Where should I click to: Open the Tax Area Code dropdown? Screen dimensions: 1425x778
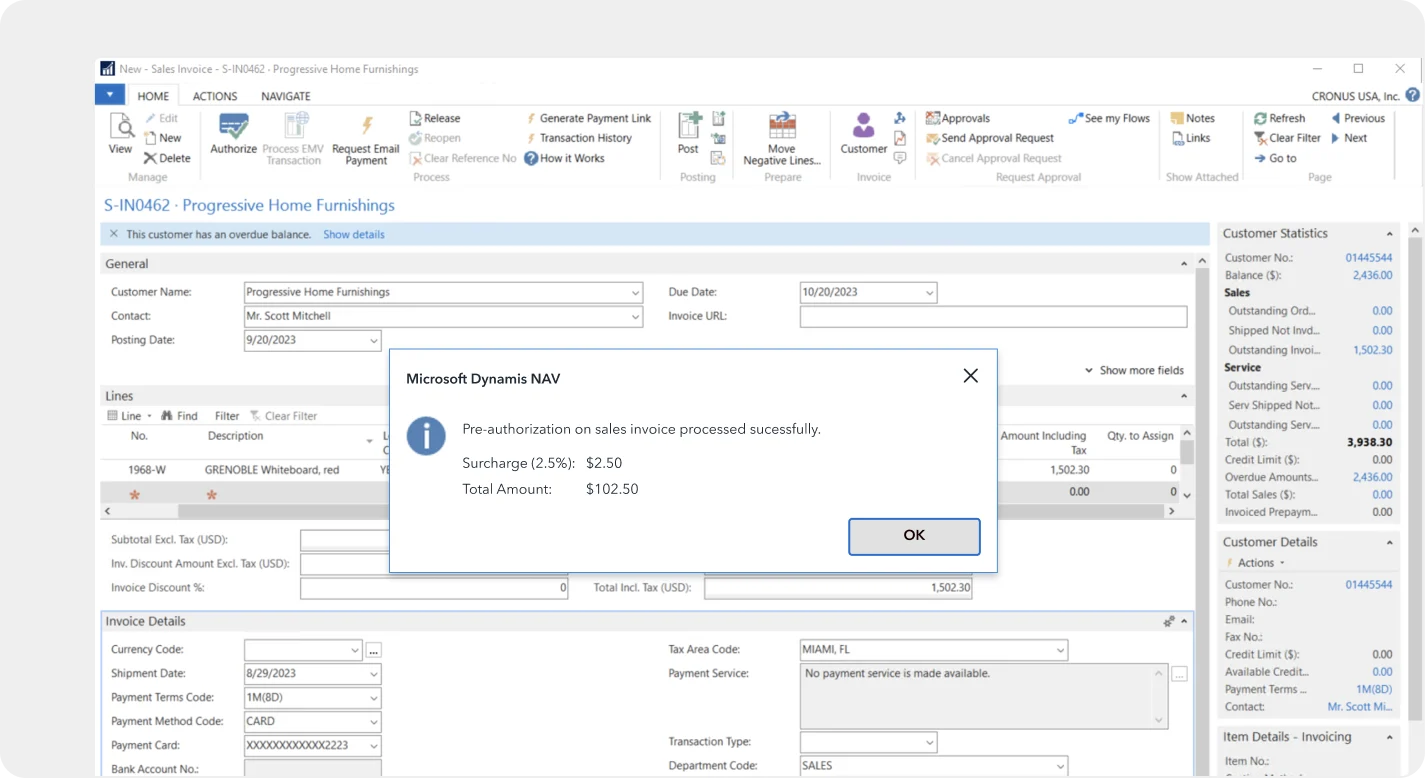[x=1060, y=651]
